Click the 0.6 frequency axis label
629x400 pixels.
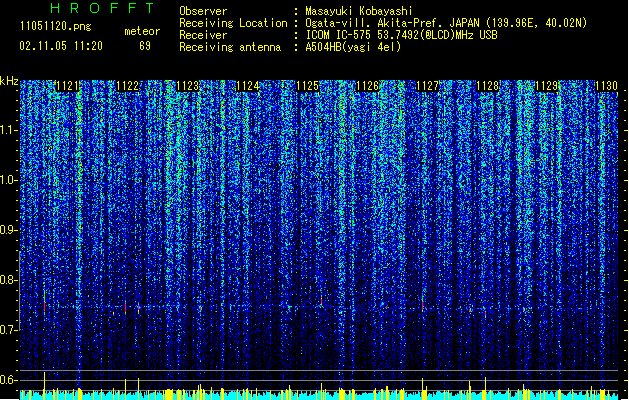click(x=8, y=380)
